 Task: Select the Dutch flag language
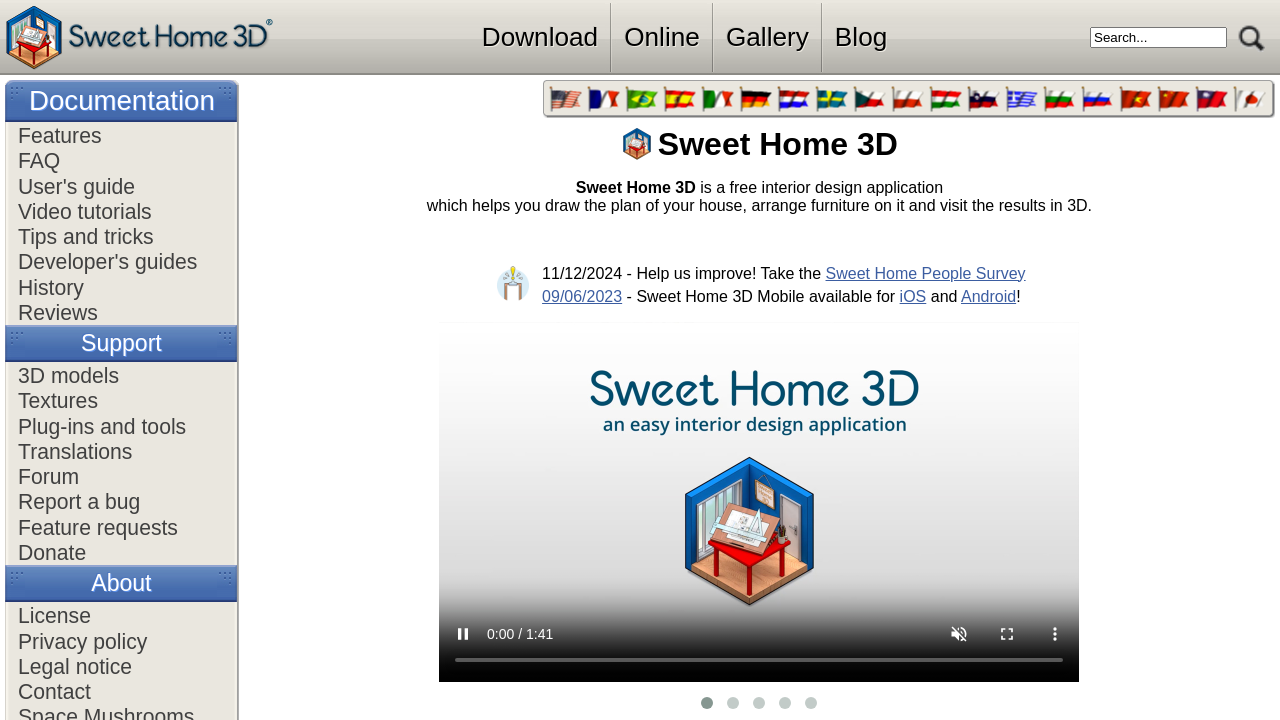[x=794, y=99]
